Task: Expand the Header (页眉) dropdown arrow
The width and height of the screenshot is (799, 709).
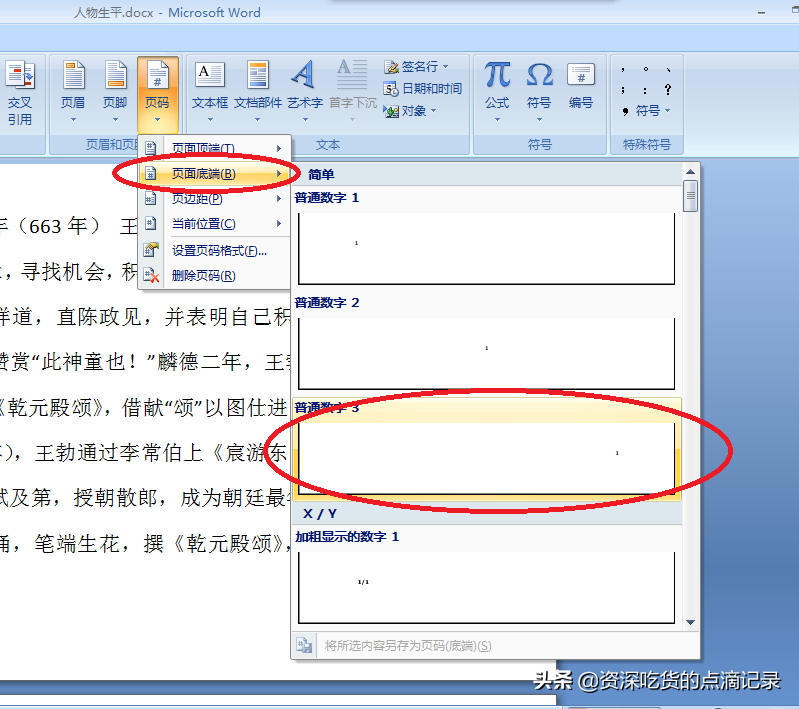Action: pos(73,119)
